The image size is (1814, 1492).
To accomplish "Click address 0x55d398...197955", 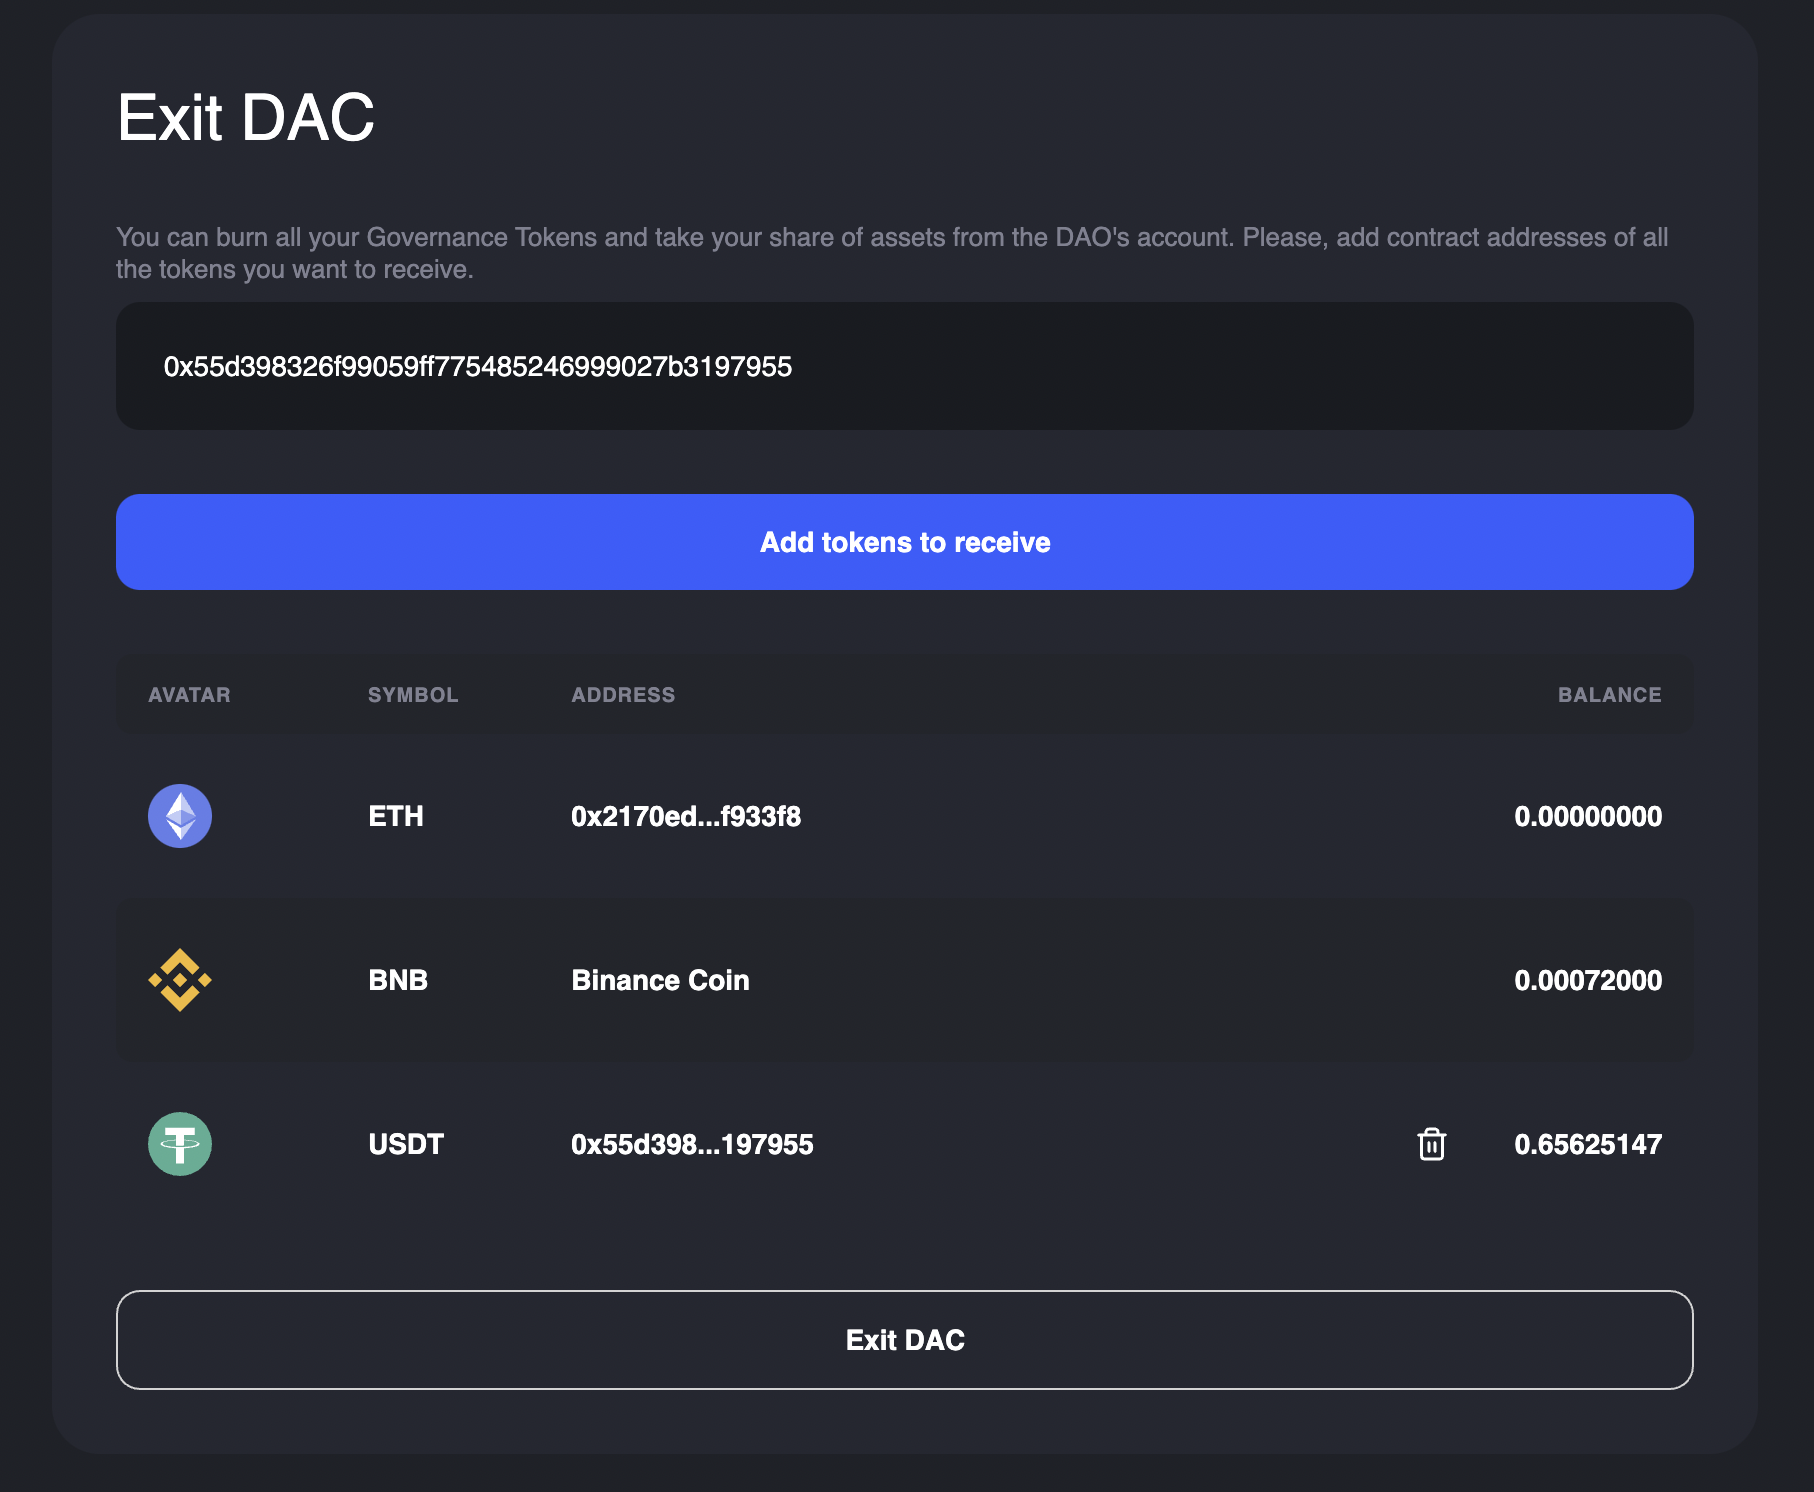I will click(x=692, y=1144).
